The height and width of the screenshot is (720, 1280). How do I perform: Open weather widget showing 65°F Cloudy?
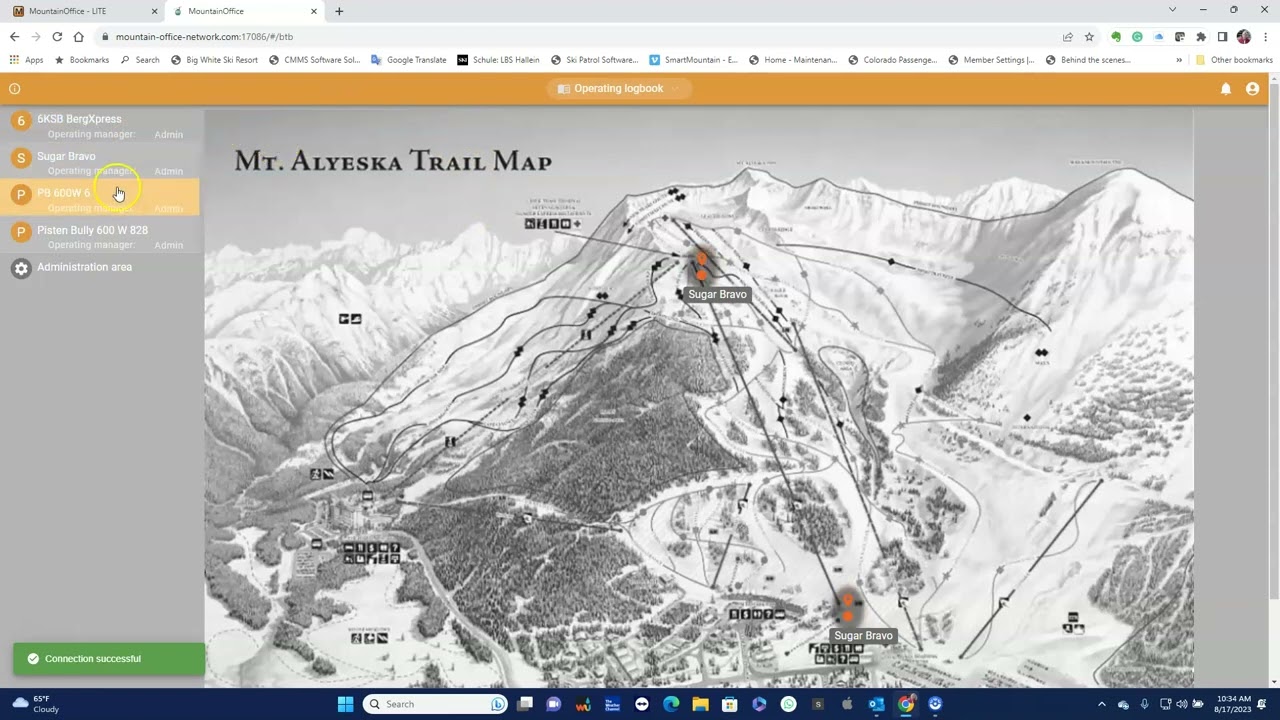pos(35,704)
